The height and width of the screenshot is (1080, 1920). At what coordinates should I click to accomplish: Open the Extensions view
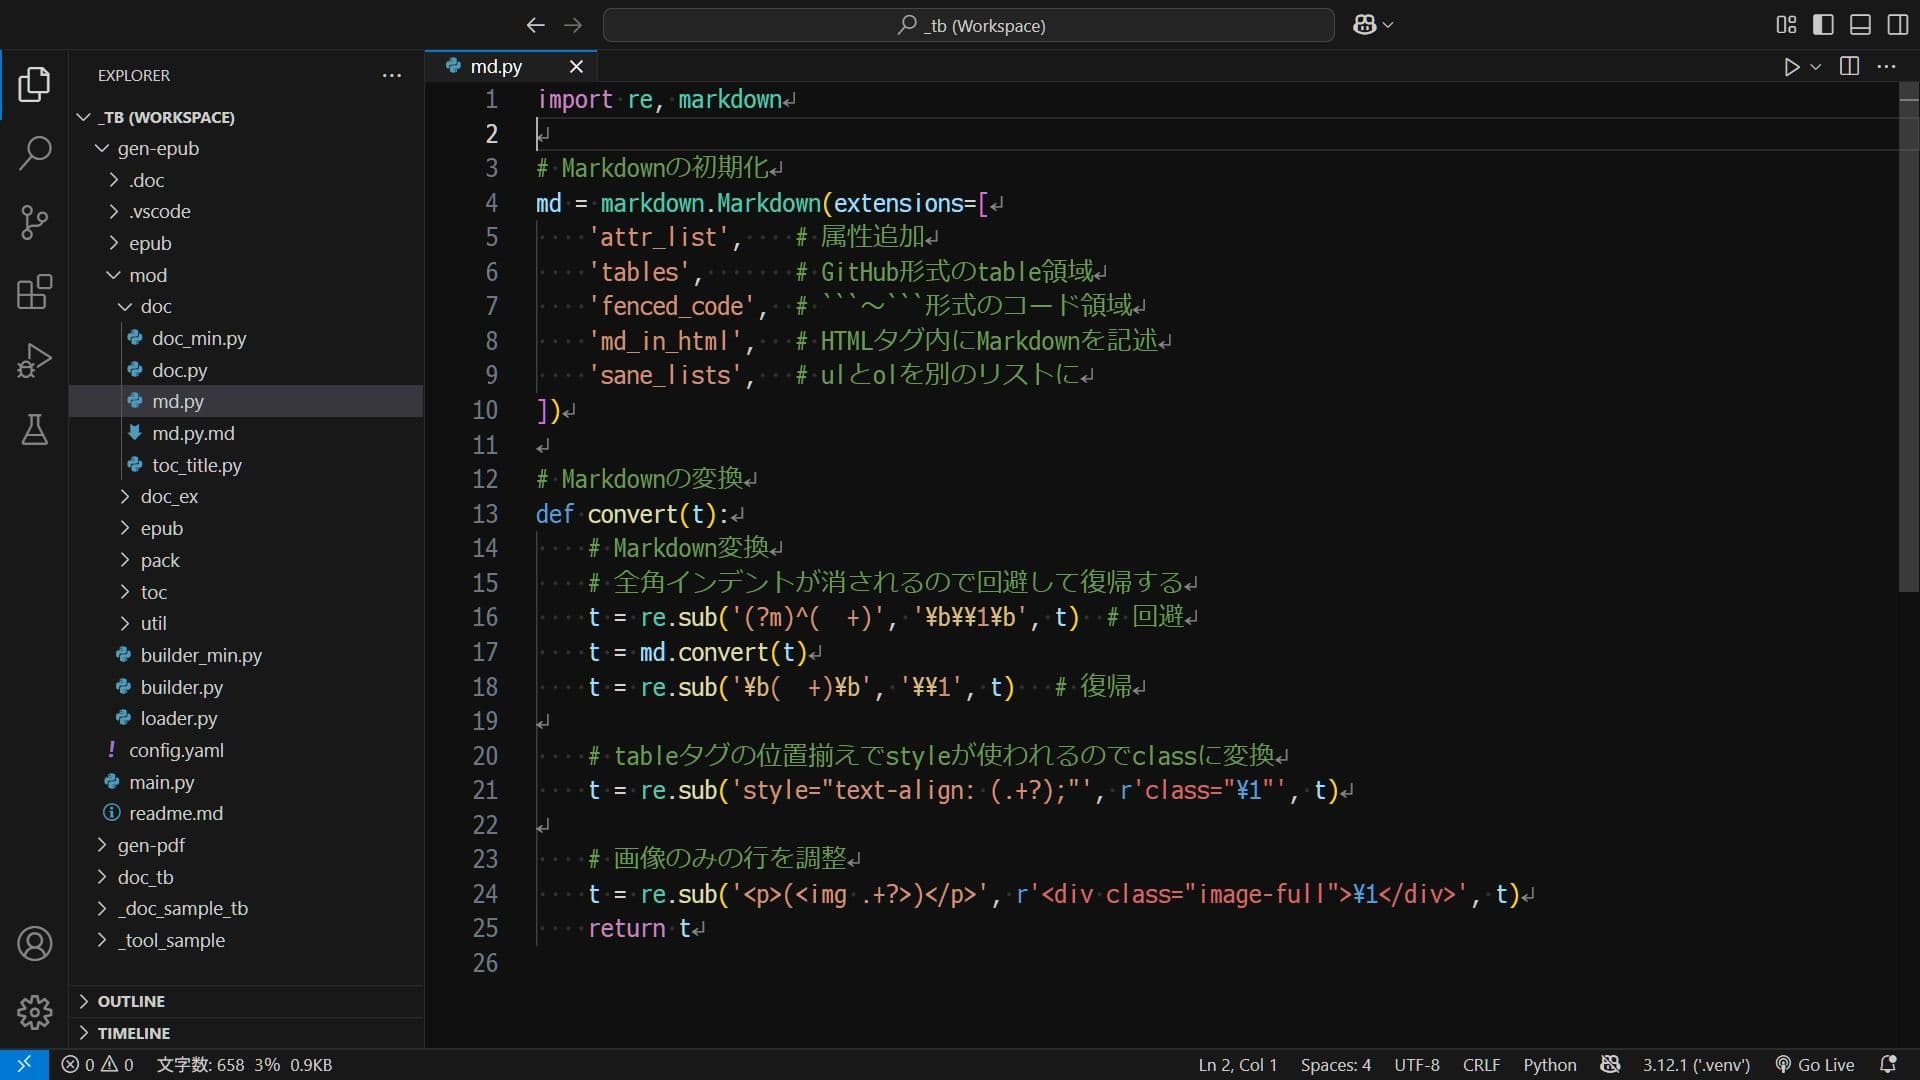35,292
